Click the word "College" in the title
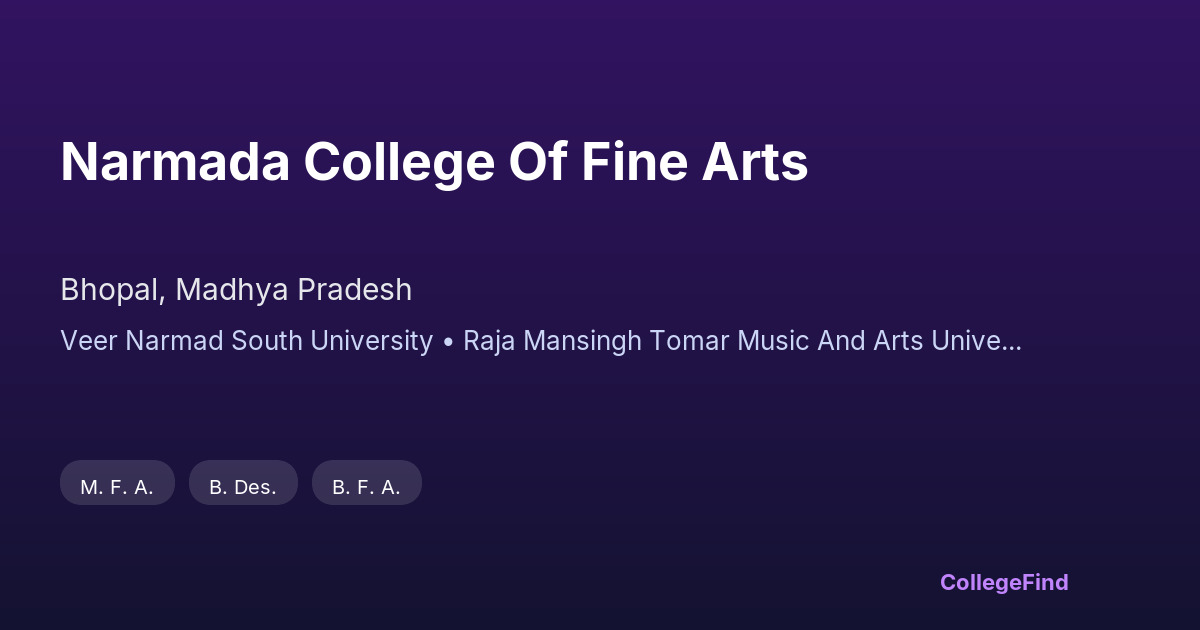 click(x=396, y=163)
